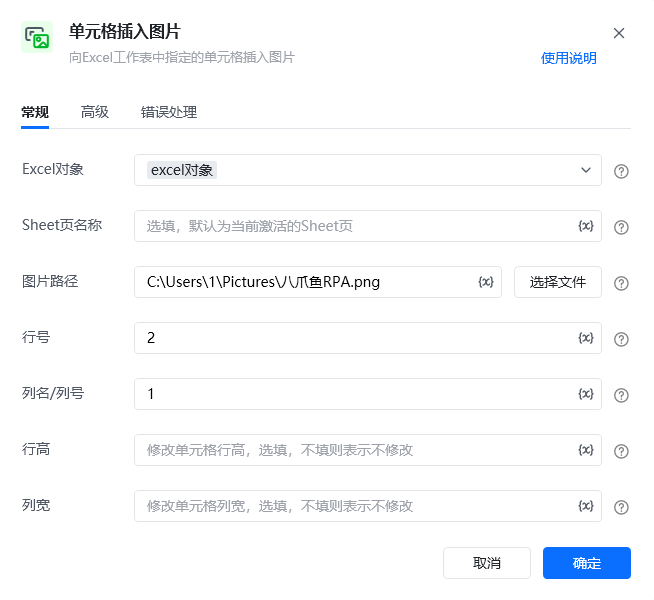Insert variable in 列宽 field
This screenshot has height=600, width=654.
tap(586, 506)
